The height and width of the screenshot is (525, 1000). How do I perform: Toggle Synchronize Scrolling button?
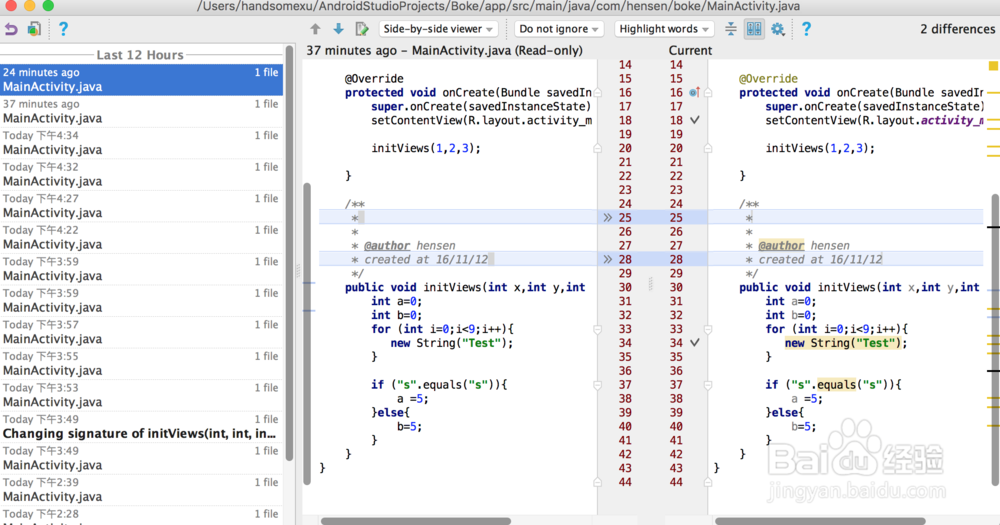[754, 29]
